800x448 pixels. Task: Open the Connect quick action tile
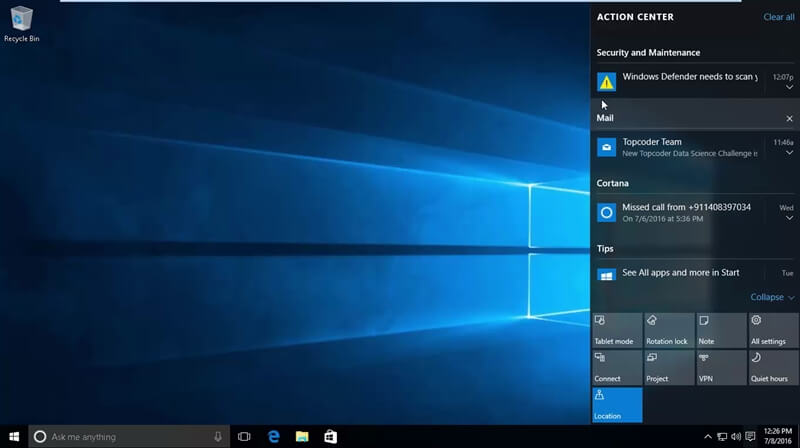[617, 368]
